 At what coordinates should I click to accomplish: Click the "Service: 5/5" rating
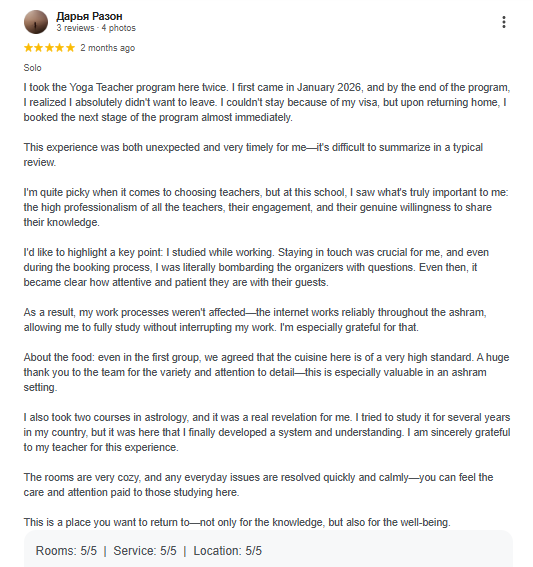pyautogui.click(x=145, y=551)
